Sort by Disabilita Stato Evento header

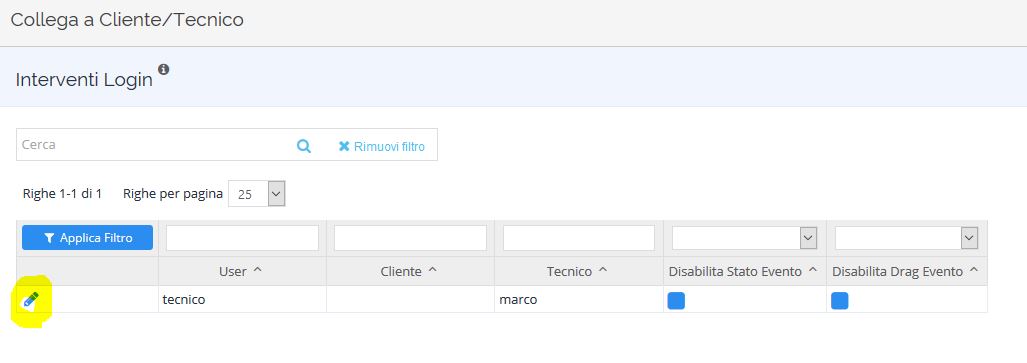[x=743, y=271]
